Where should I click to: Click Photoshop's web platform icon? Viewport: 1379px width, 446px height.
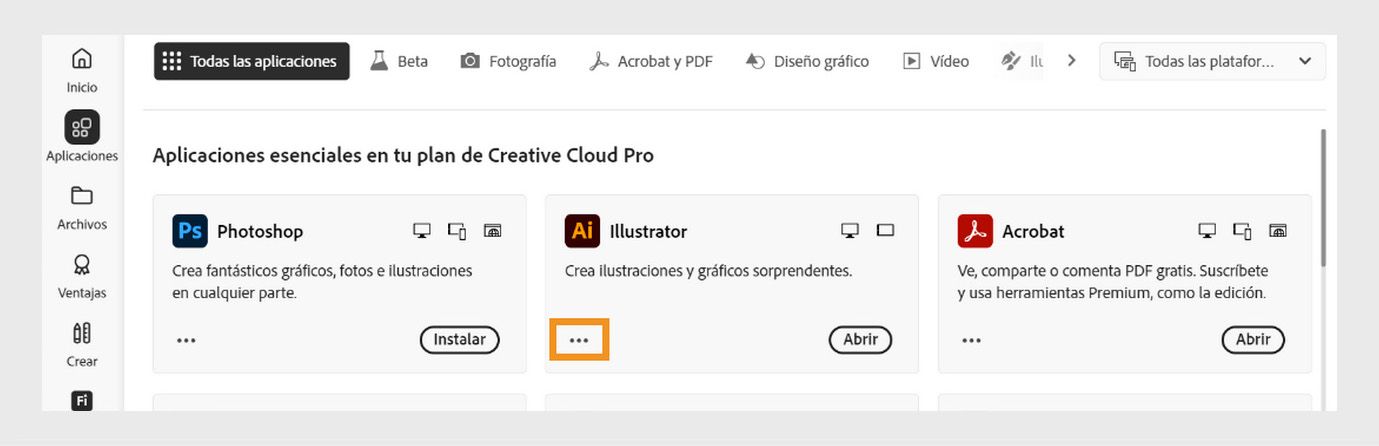pyautogui.click(x=492, y=231)
